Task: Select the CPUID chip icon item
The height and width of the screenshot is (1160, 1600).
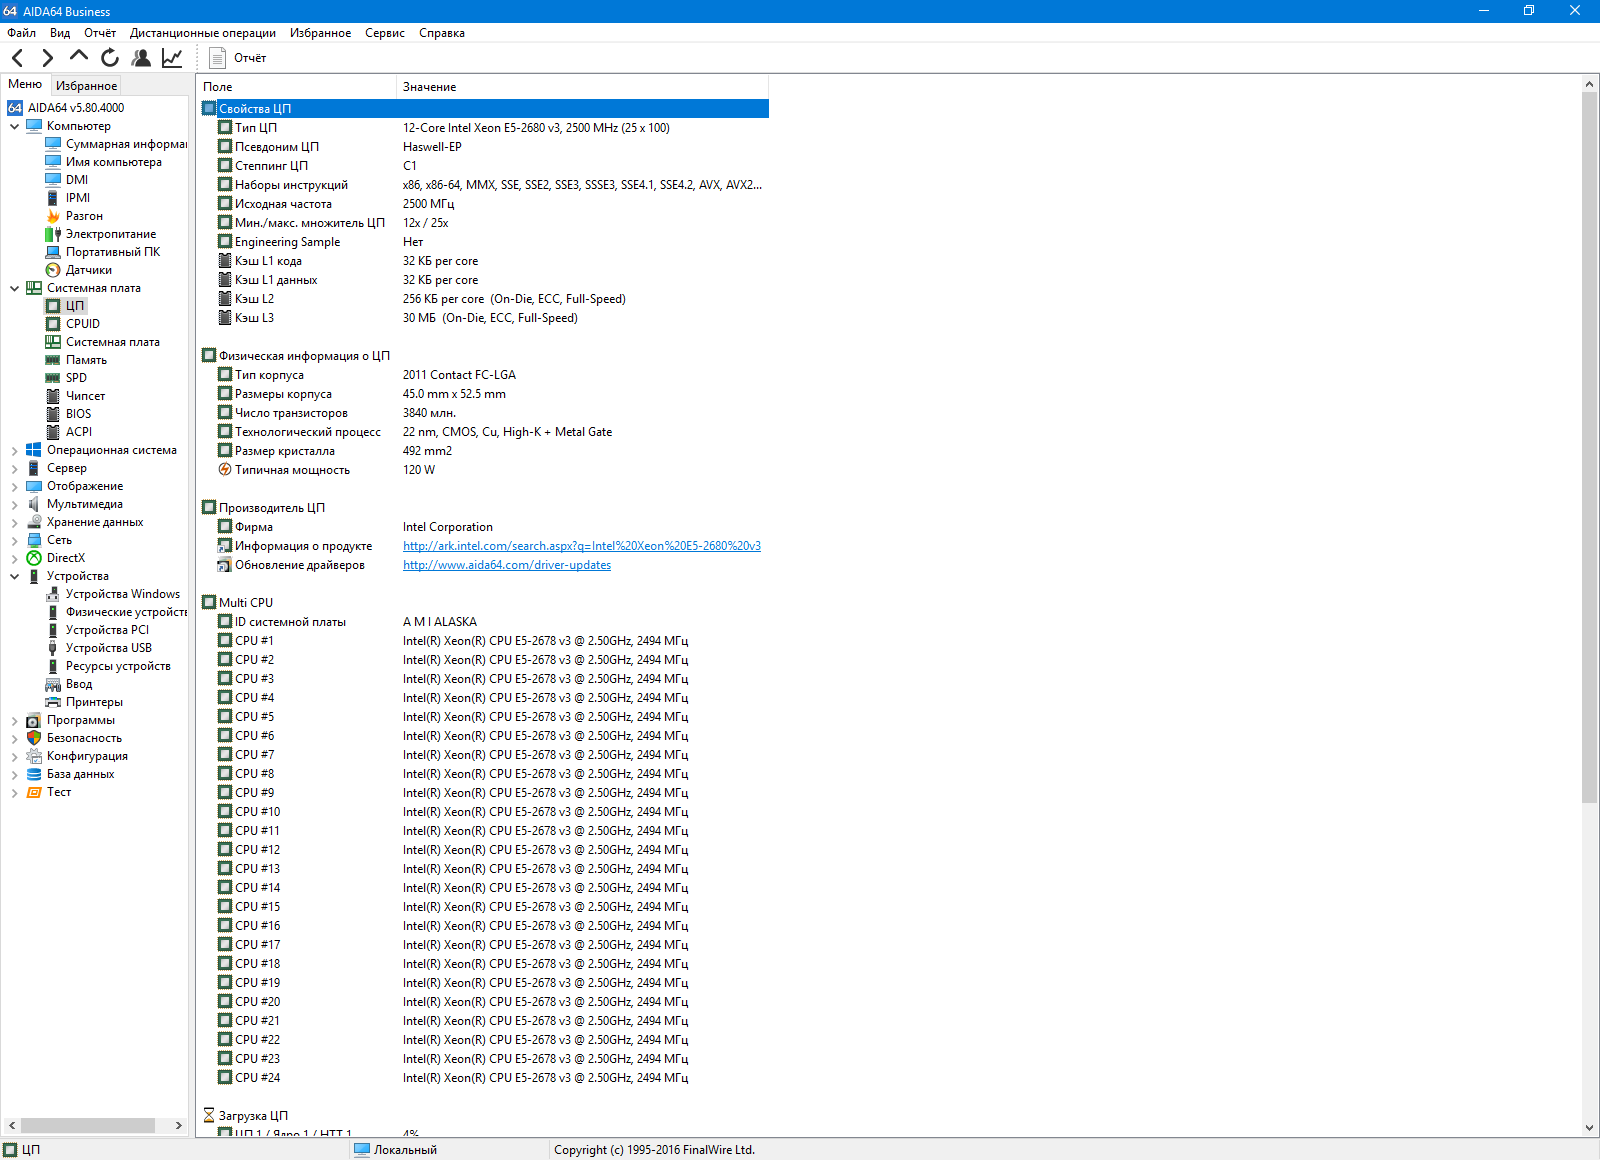Action: tap(53, 324)
